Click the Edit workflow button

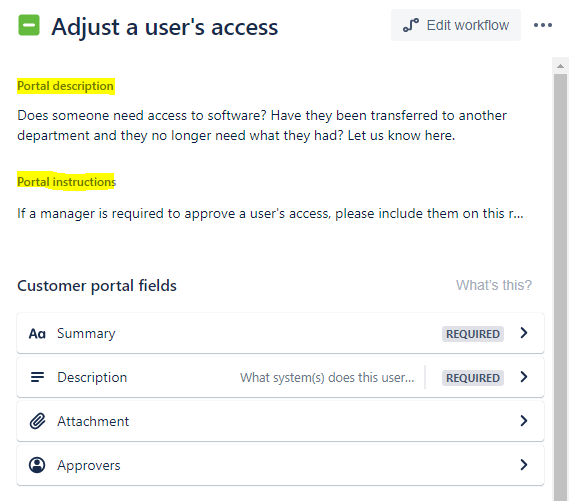(456, 25)
